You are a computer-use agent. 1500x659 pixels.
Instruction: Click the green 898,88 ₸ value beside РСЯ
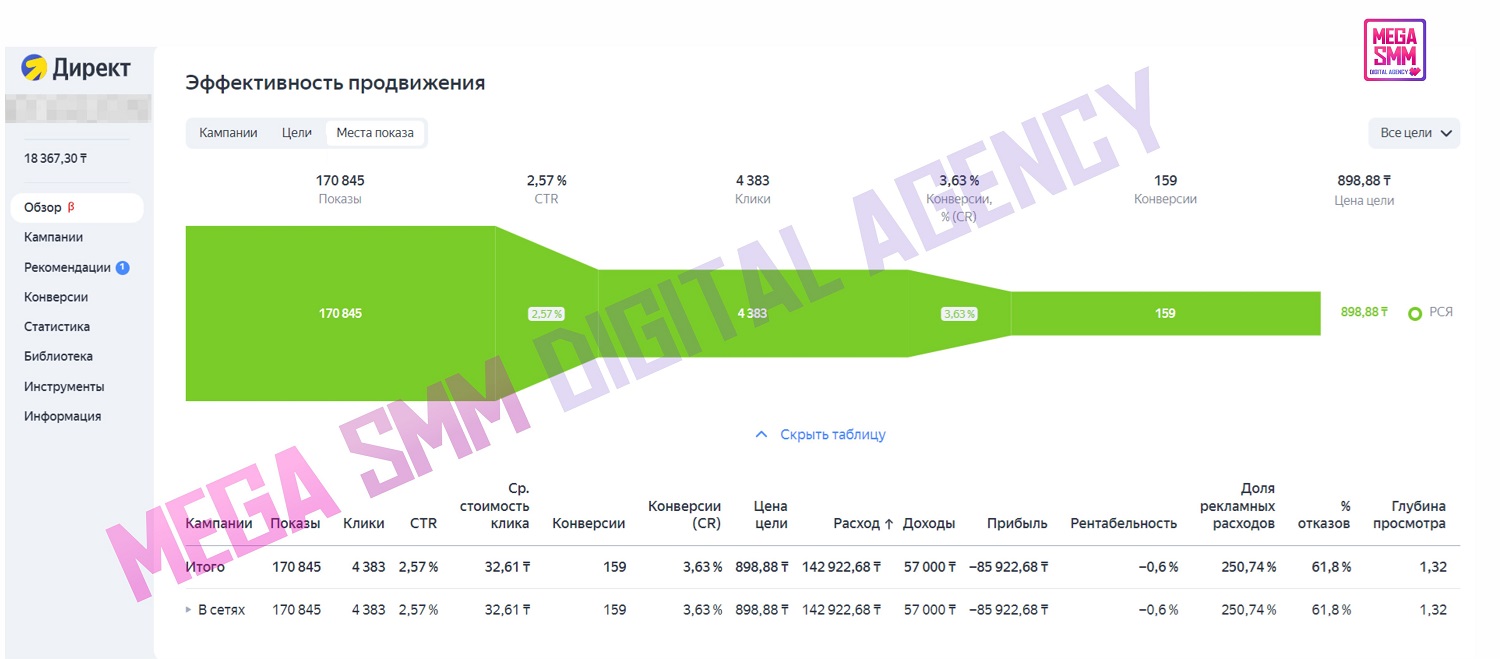(1365, 313)
